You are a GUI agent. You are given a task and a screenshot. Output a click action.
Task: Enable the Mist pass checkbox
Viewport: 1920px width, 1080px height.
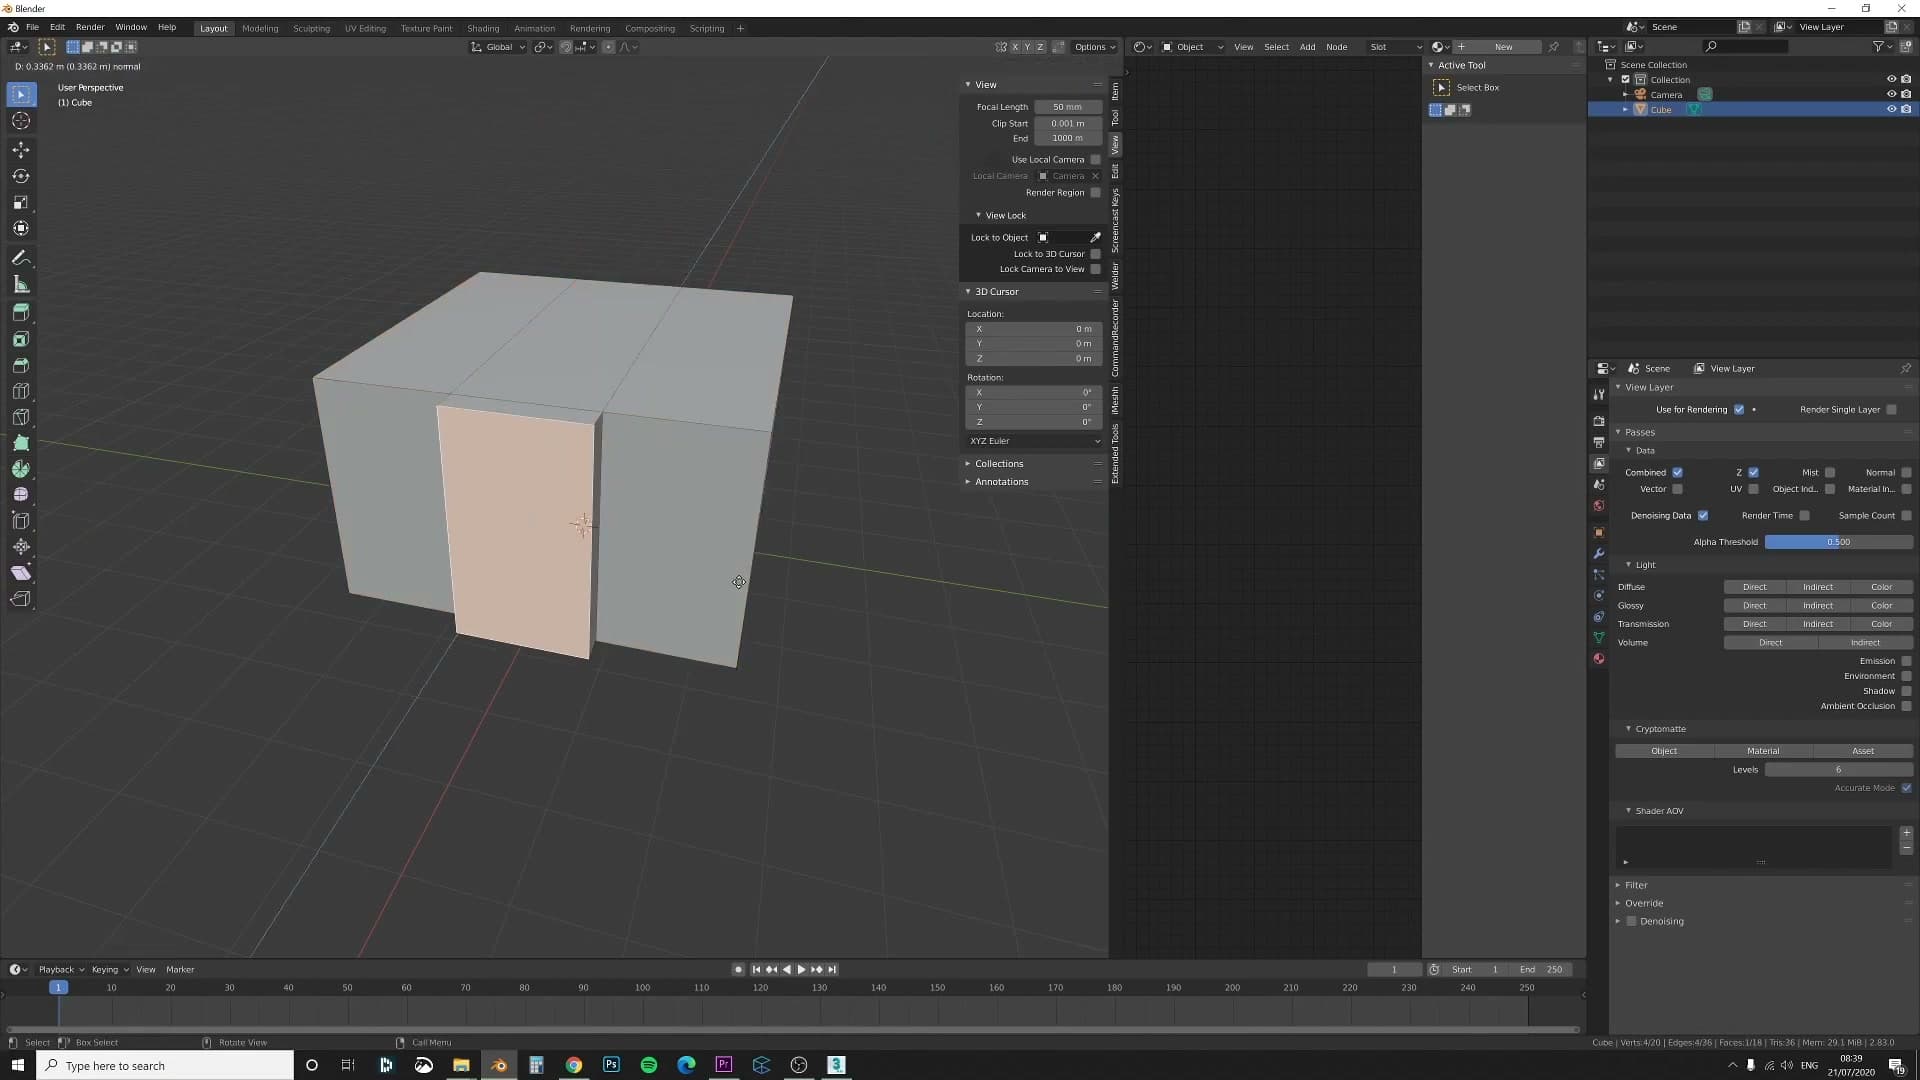[1830, 473]
